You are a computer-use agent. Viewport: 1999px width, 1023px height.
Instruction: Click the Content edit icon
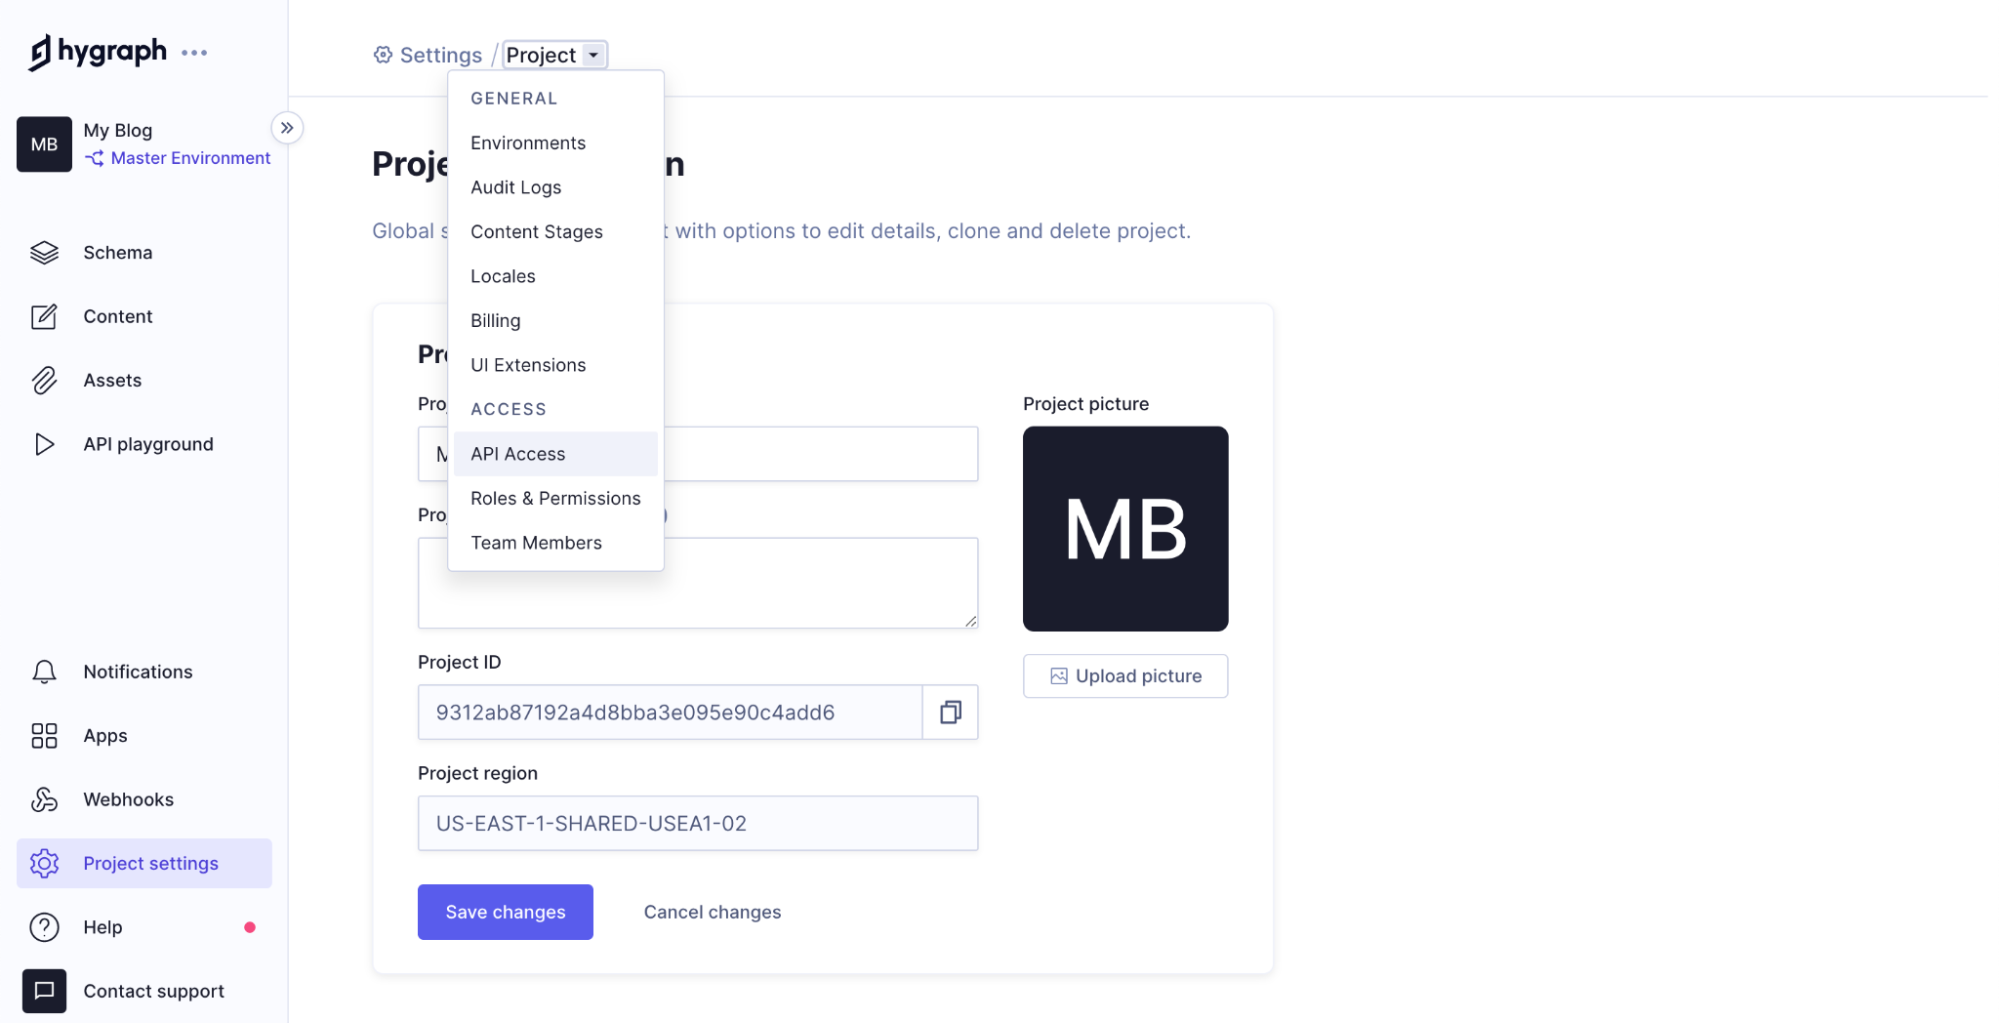click(x=44, y=317)
